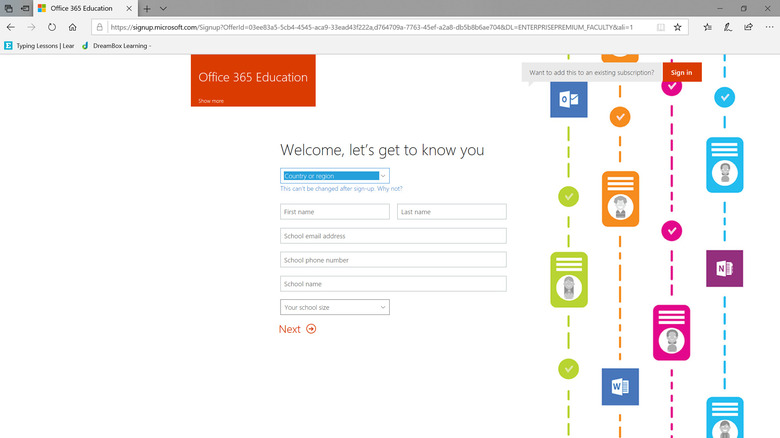
Task: Refresh the page with the reload icon
Action: point(52,27)
